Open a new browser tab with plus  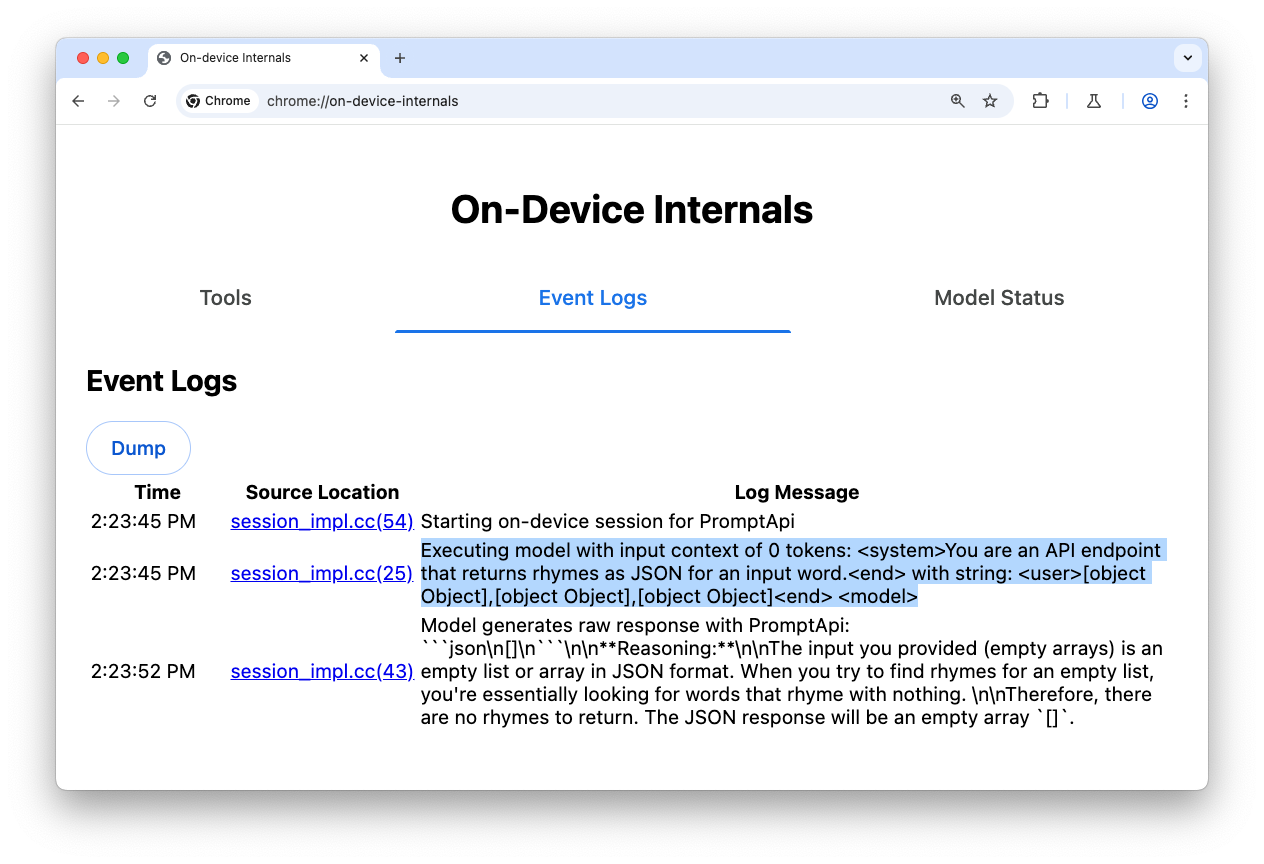point(400,58)
